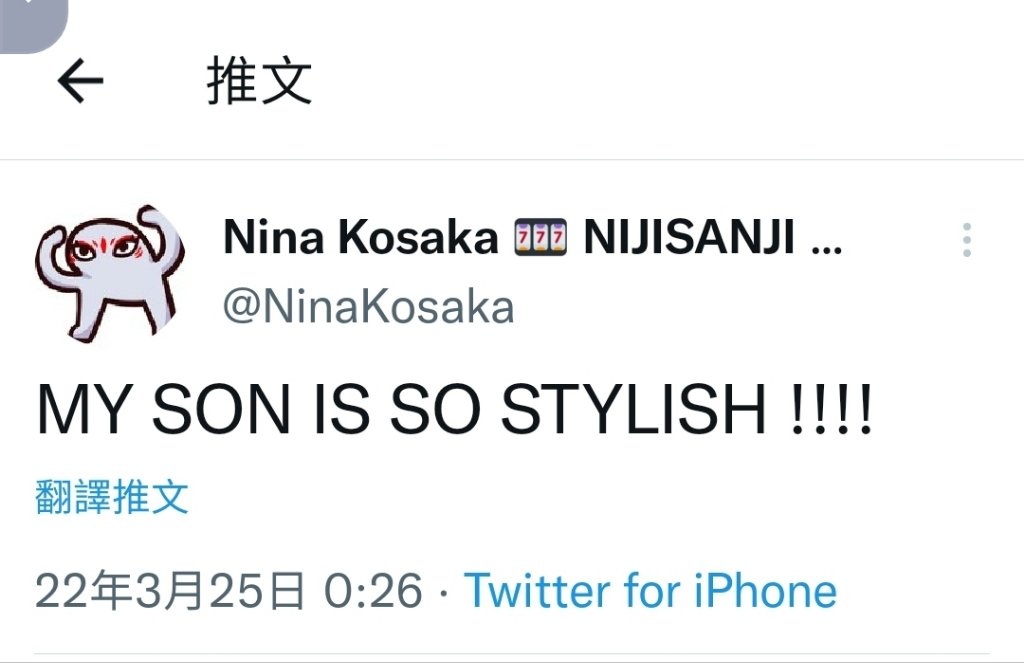This screenshot has width=1024, height=663.
Task: Click the @NinaKosaka handle
Action: click(368, 306)
